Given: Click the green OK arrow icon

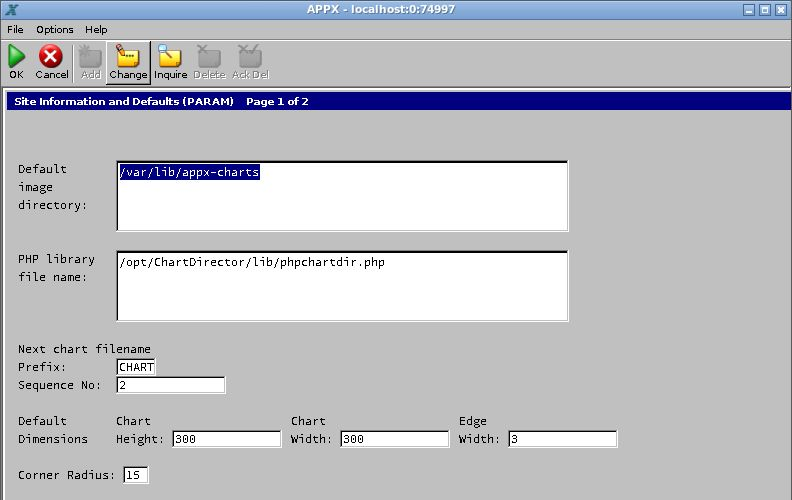Looking at the screenshot, I should [16, 56].
